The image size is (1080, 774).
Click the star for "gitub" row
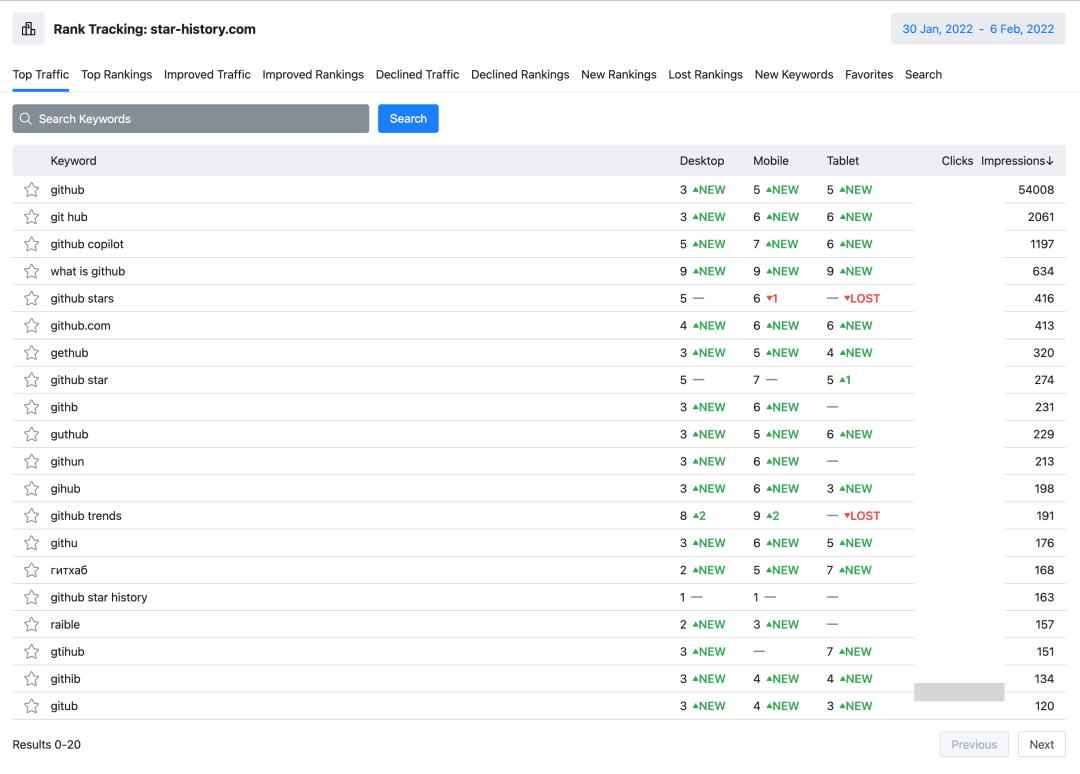[31, 707]
